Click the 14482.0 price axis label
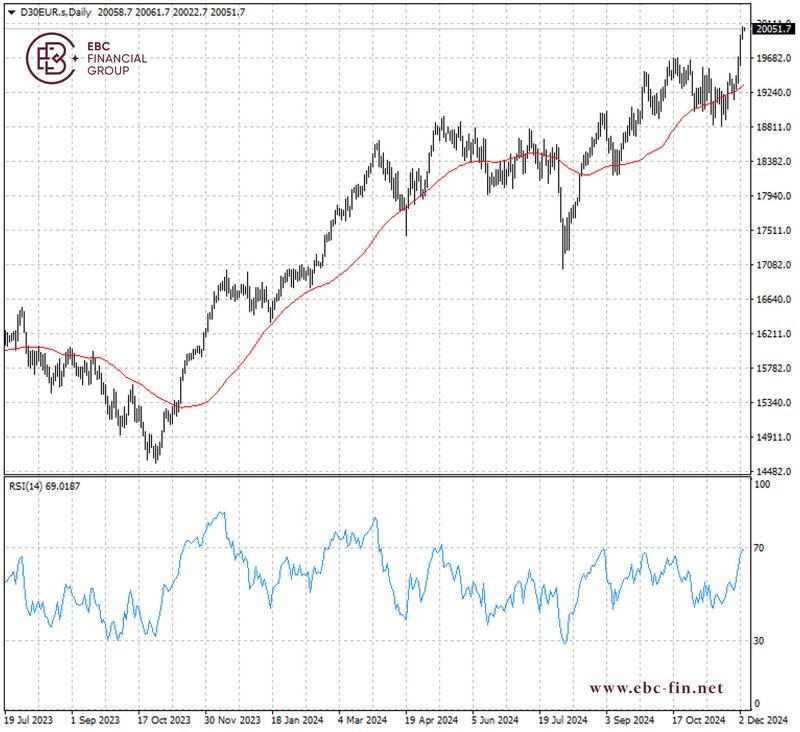The image size is (800, 732). point(770,472)
